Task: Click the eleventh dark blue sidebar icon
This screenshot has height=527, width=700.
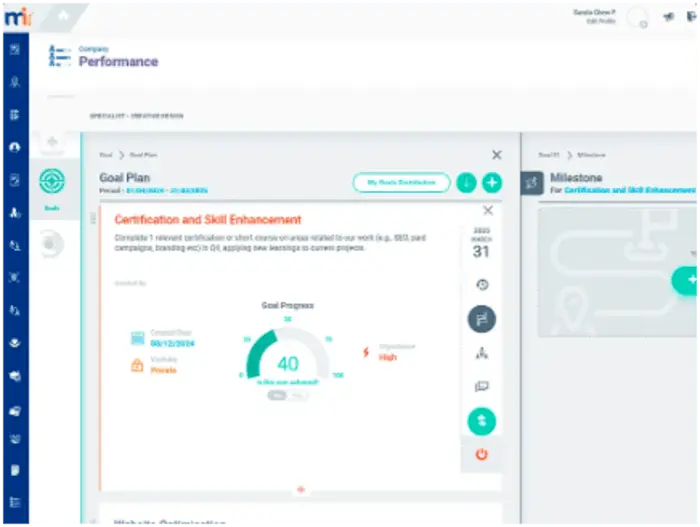Action: (15, 376)
